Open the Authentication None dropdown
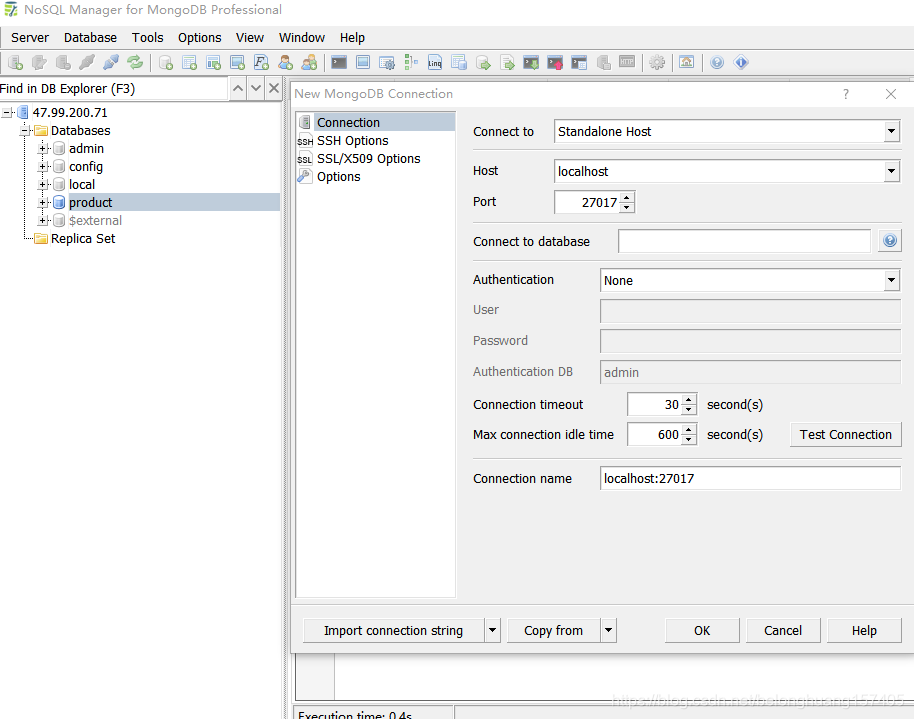Viewport: 914px width, 719px height. [x=891, y=280]
